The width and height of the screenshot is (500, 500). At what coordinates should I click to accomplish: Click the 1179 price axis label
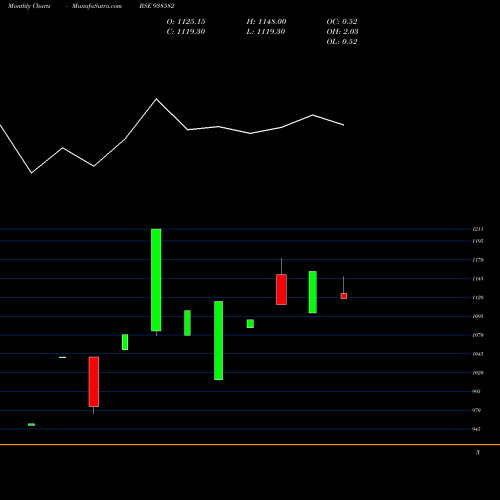[478, 260]
